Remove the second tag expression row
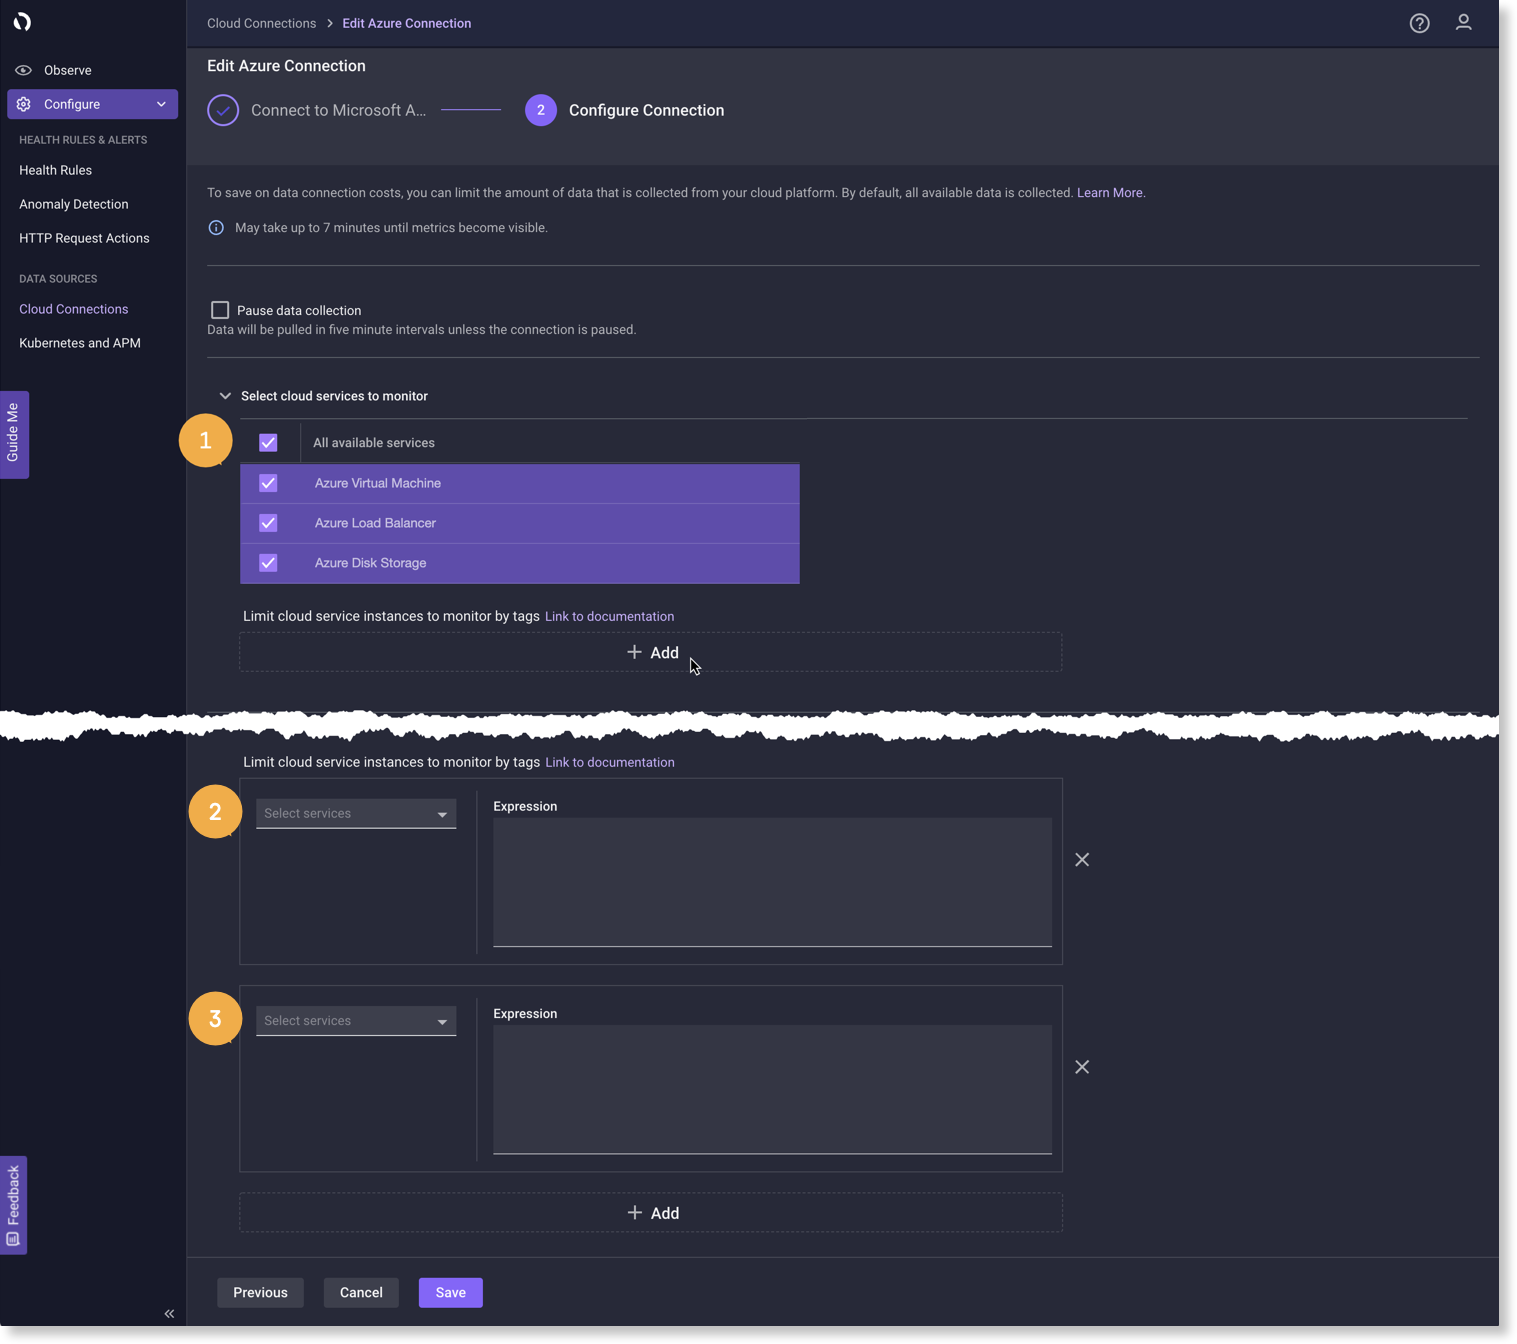 1082,1067
